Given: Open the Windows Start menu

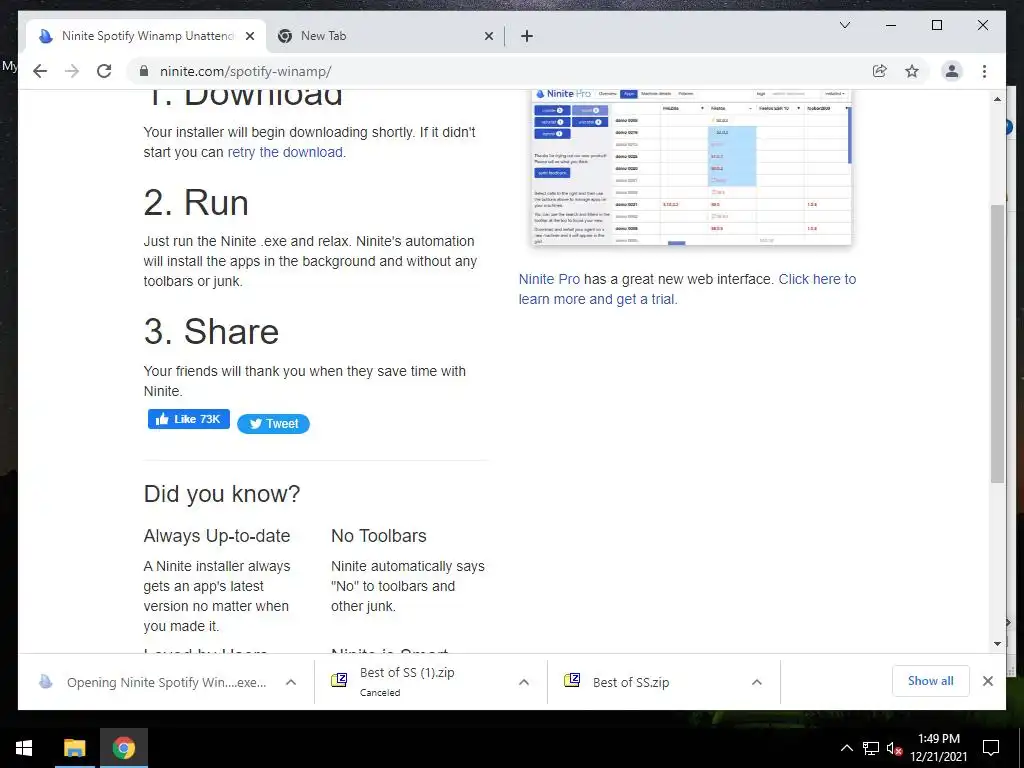Looking at the screenshot, I should 24,748.
